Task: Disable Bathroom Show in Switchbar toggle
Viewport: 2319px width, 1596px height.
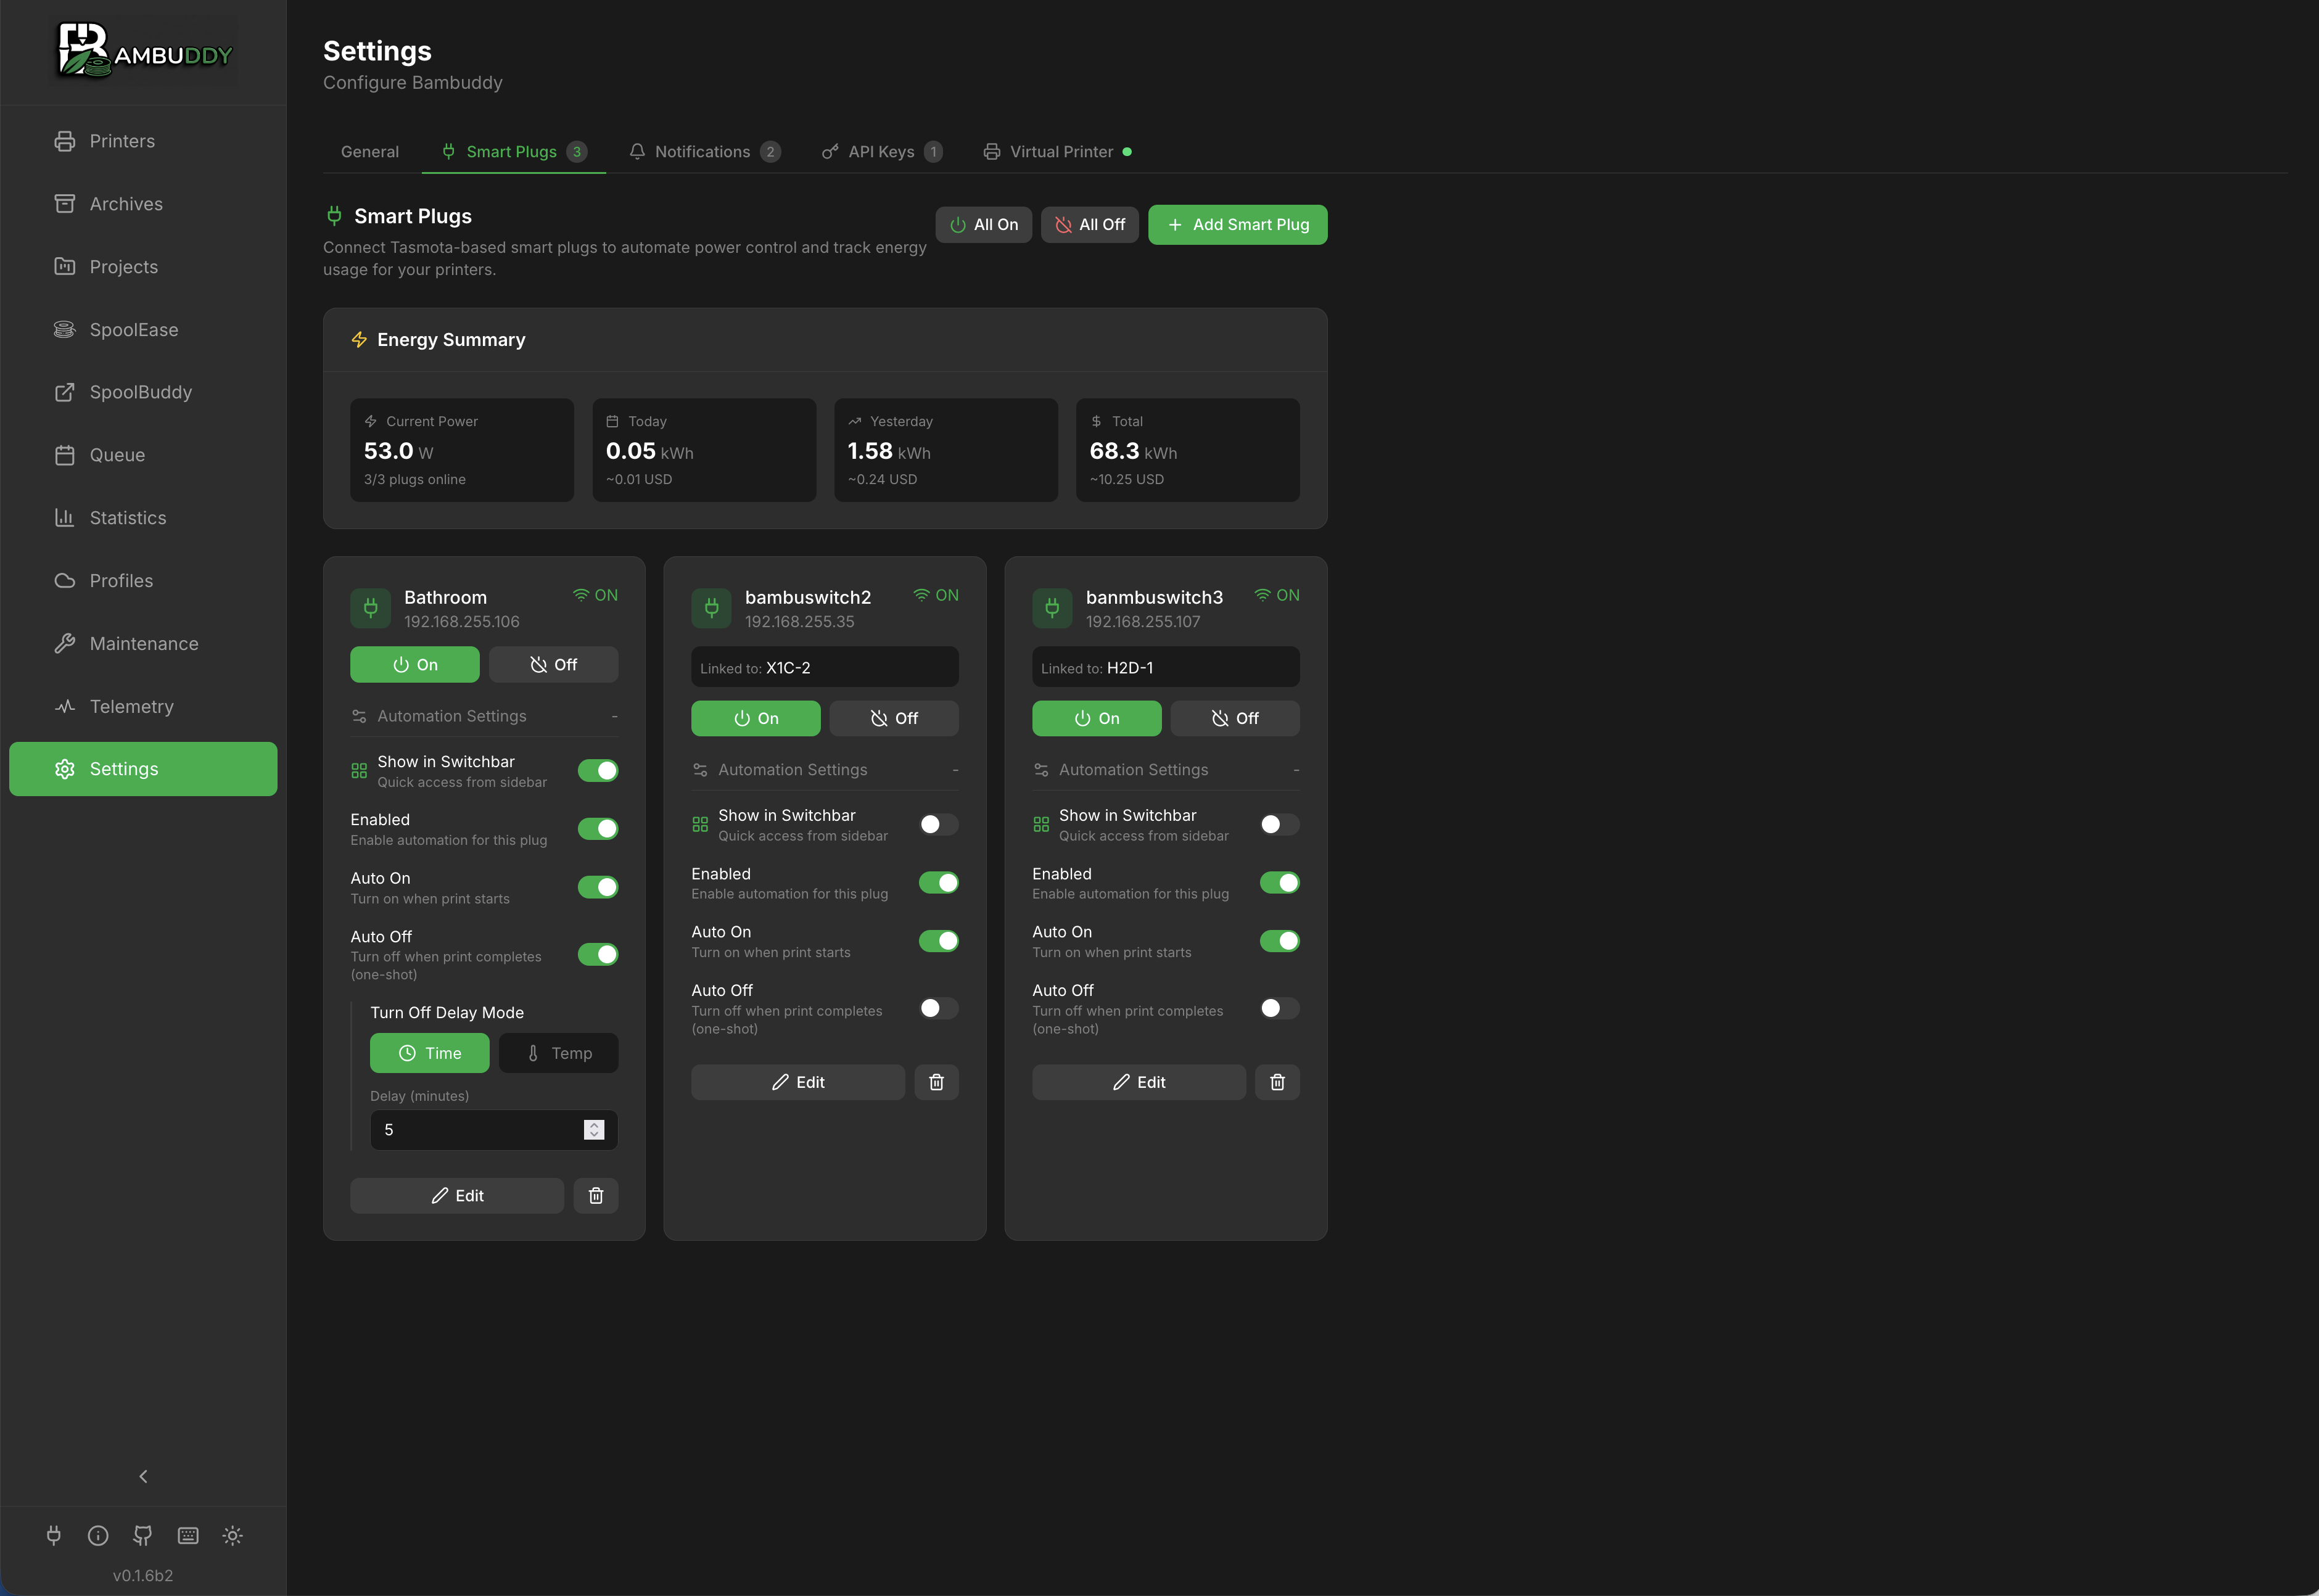Action: point(598,770)
